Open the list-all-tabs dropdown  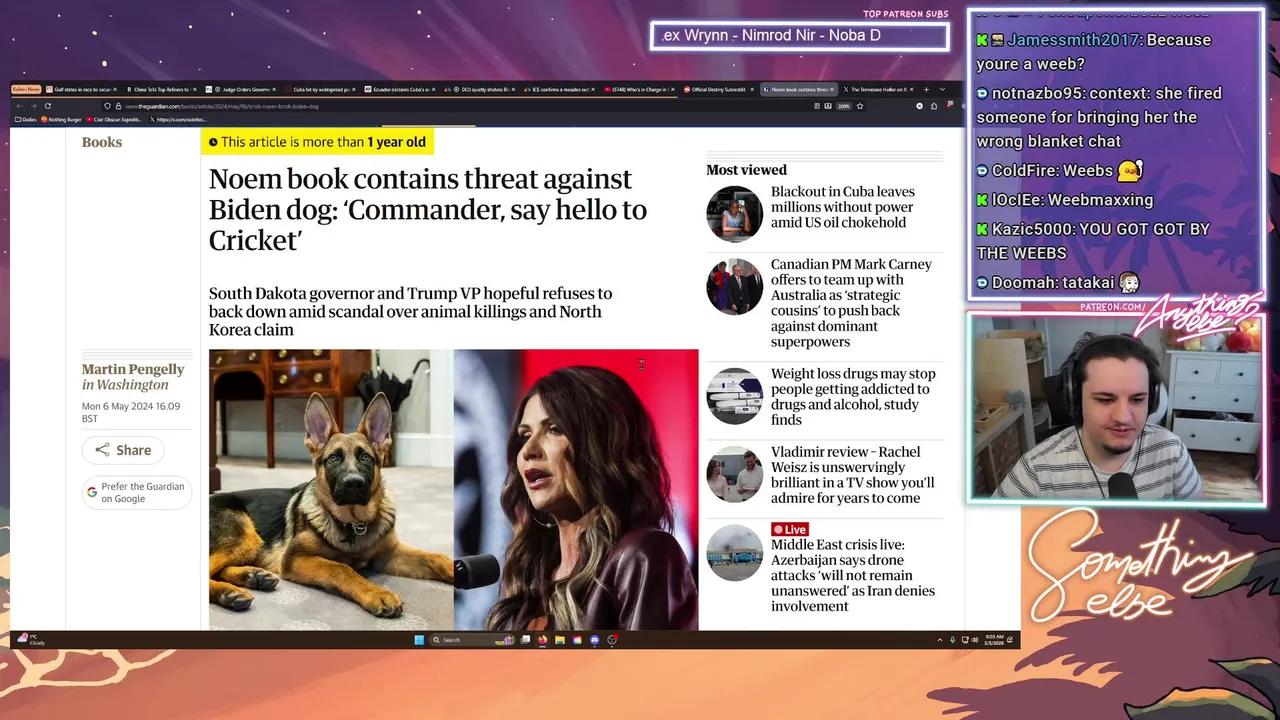coord(942,89)
